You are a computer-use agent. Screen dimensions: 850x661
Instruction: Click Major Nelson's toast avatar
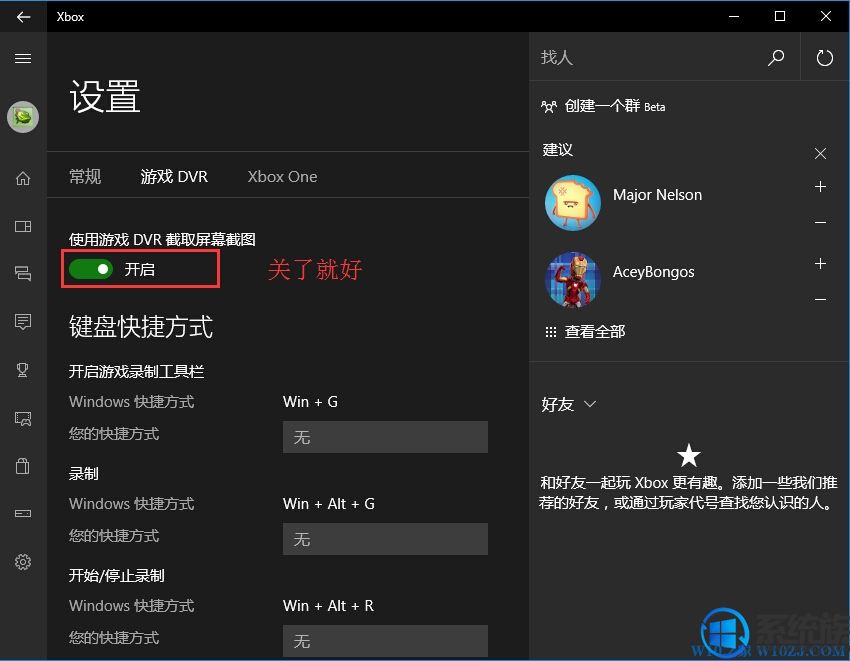click(573, 203)
